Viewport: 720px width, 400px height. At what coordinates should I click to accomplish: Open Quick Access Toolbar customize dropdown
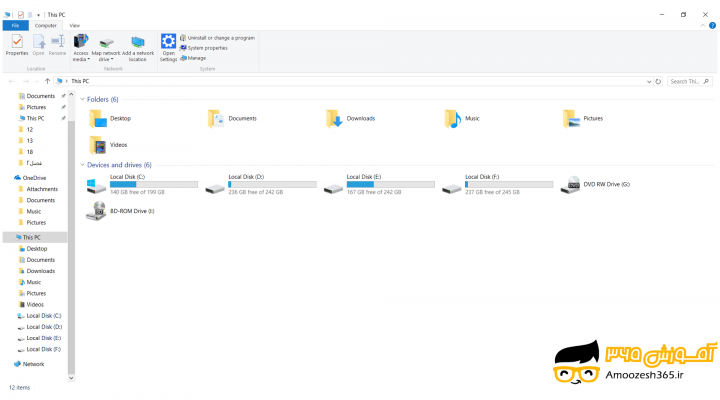pos(39,15)
